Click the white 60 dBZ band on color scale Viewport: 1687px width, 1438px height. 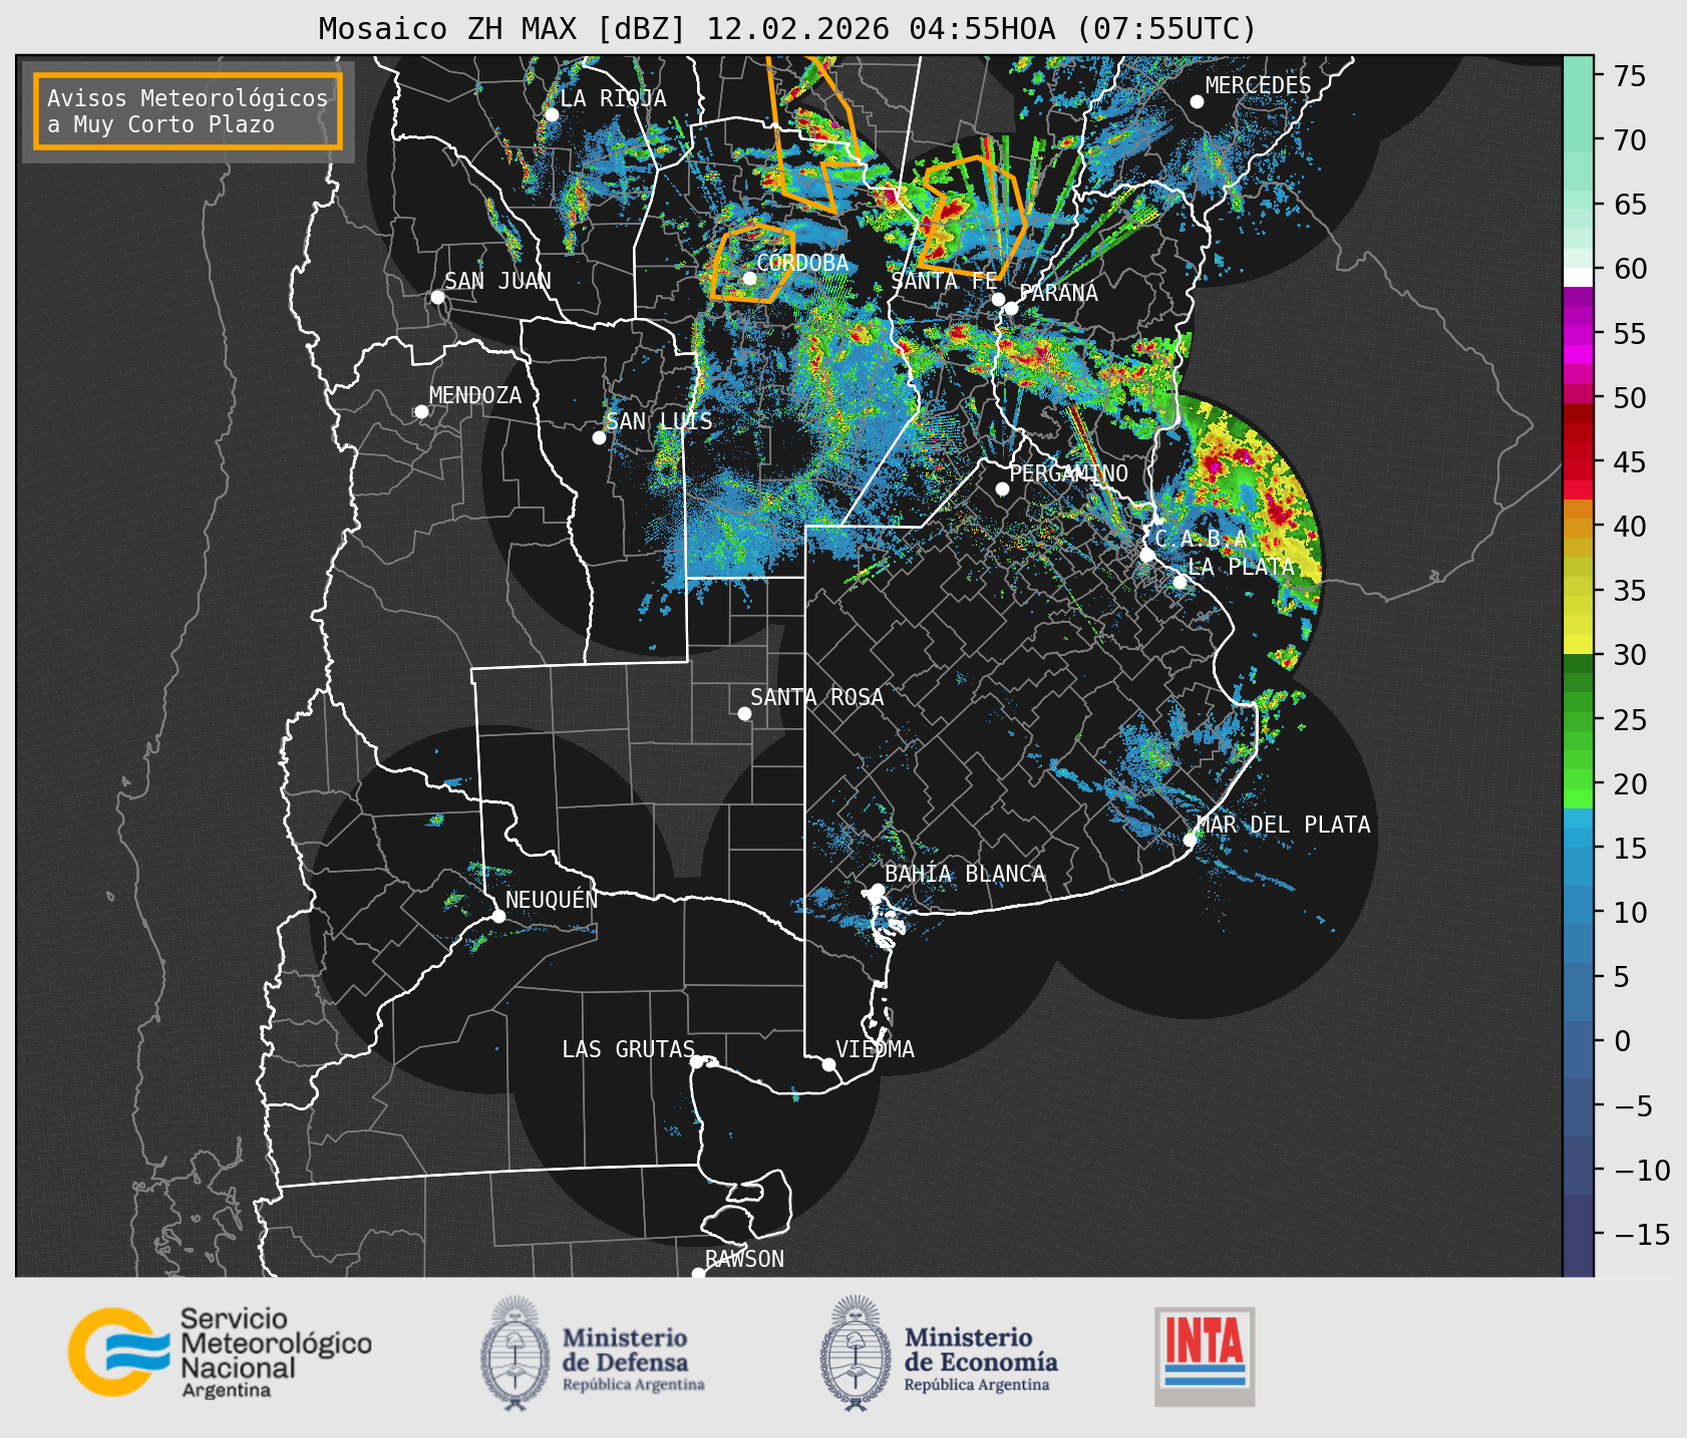1578,276
